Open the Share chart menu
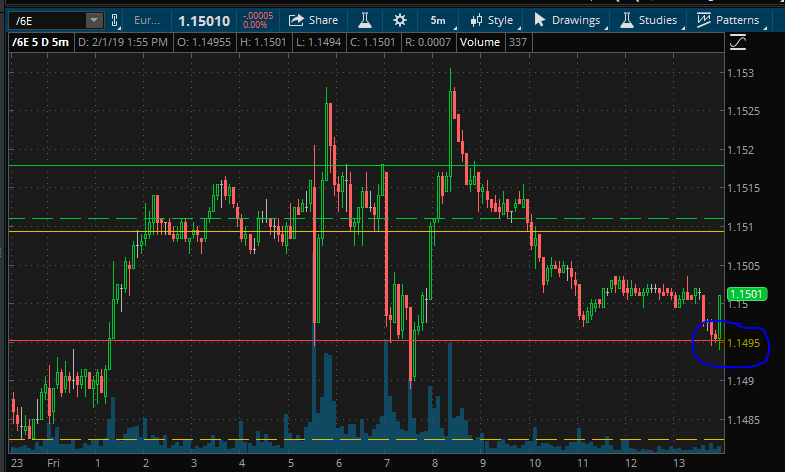 (x=313, y=20)
